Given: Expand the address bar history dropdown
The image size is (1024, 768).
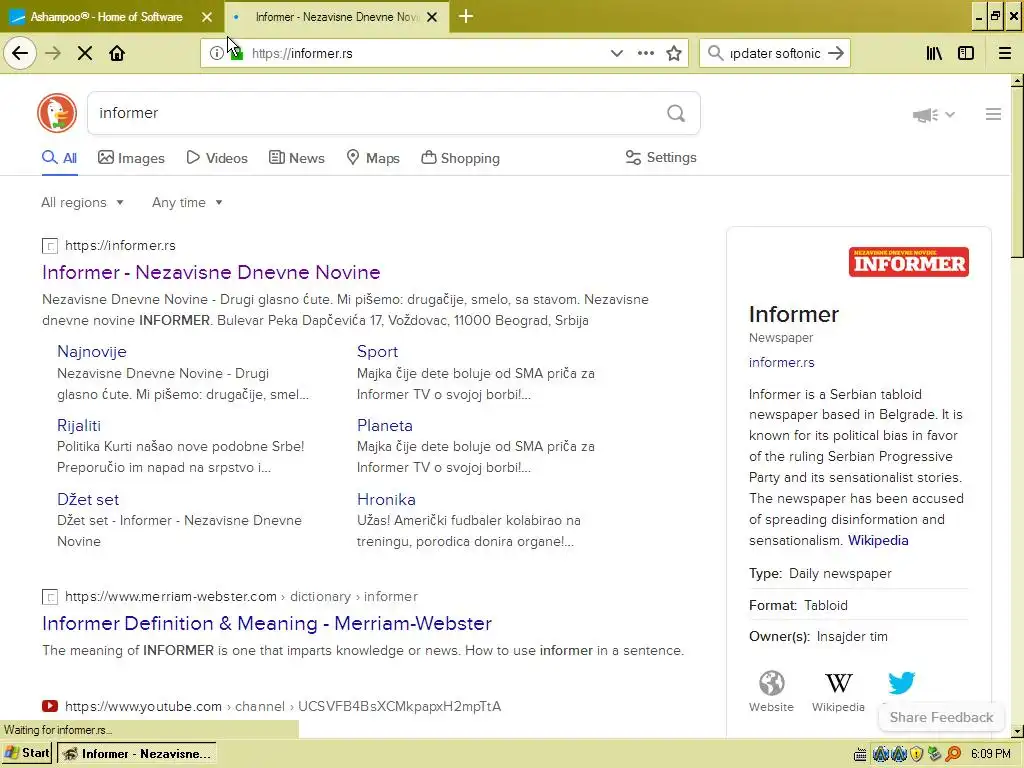Looking at the screenshot, I should [x=616, y=53].
